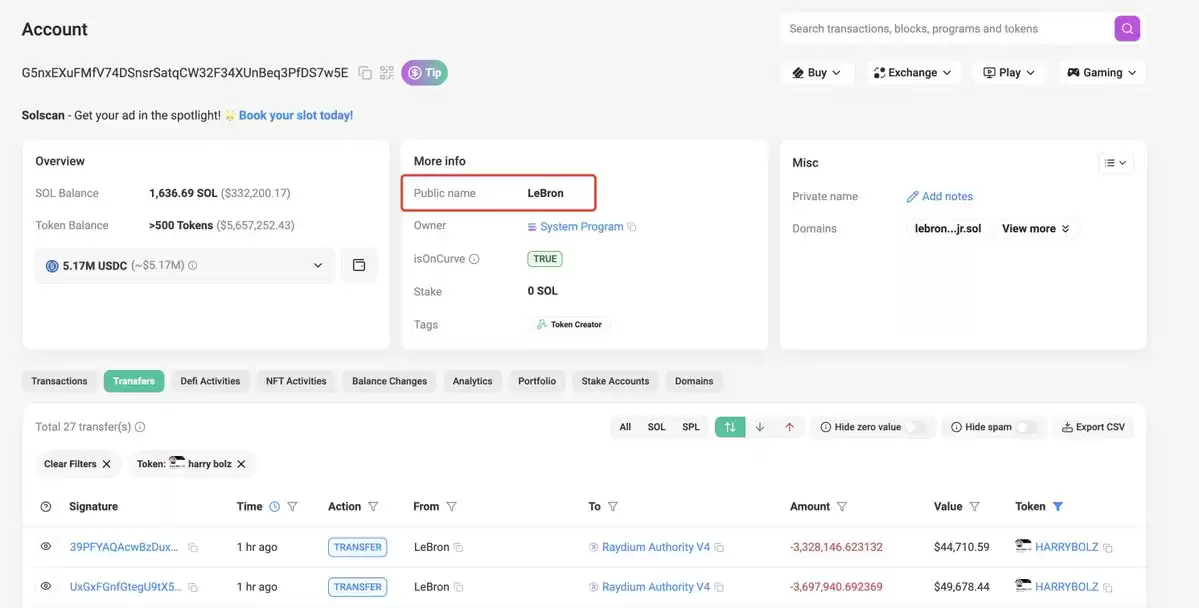1199x608 pixels.
Task: Open the Value column filter
Action: coord(975,506)
